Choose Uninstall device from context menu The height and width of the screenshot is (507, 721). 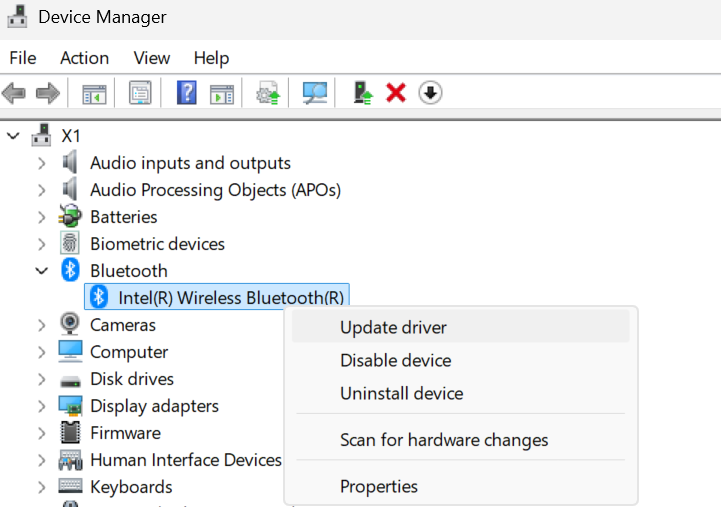(461, 393)
